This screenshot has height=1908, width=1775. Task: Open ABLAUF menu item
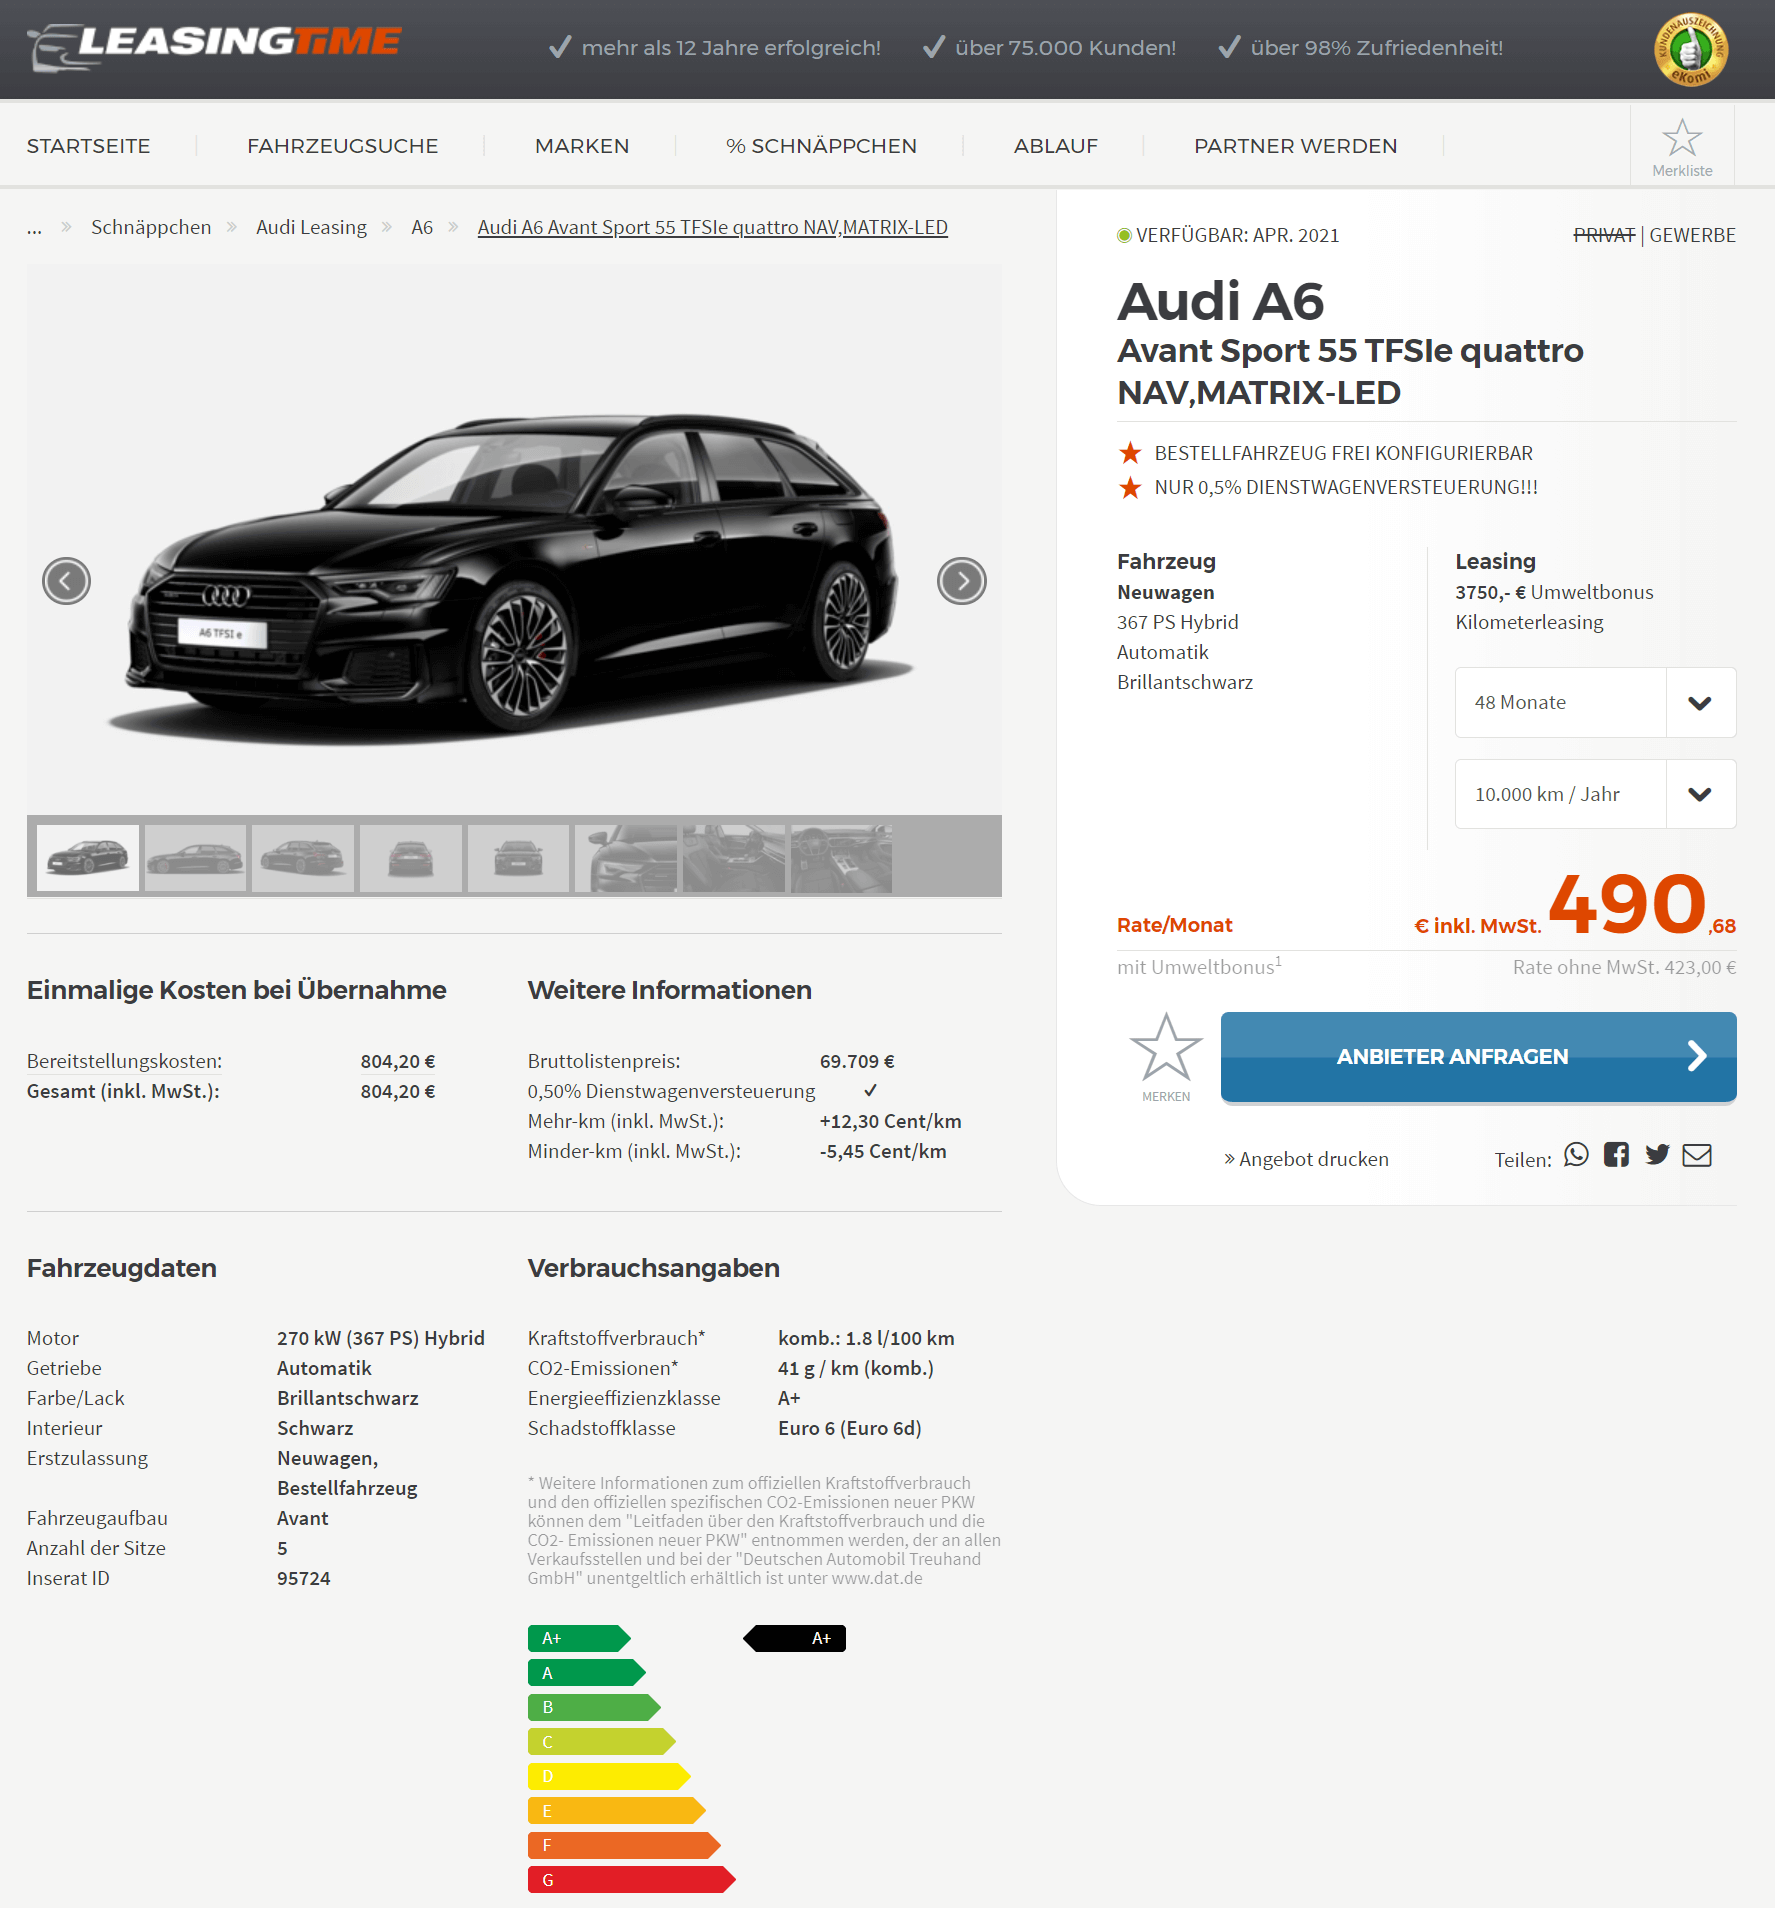point(1056,146)
